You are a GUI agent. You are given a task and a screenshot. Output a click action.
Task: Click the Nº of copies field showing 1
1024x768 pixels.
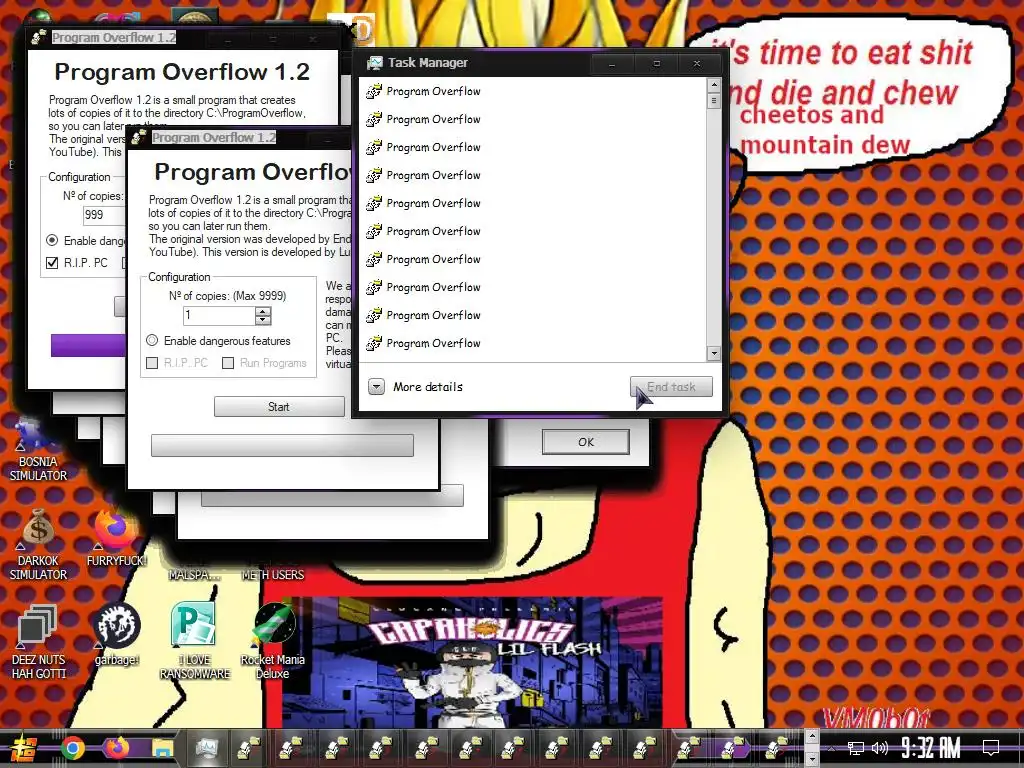[219, 315]
